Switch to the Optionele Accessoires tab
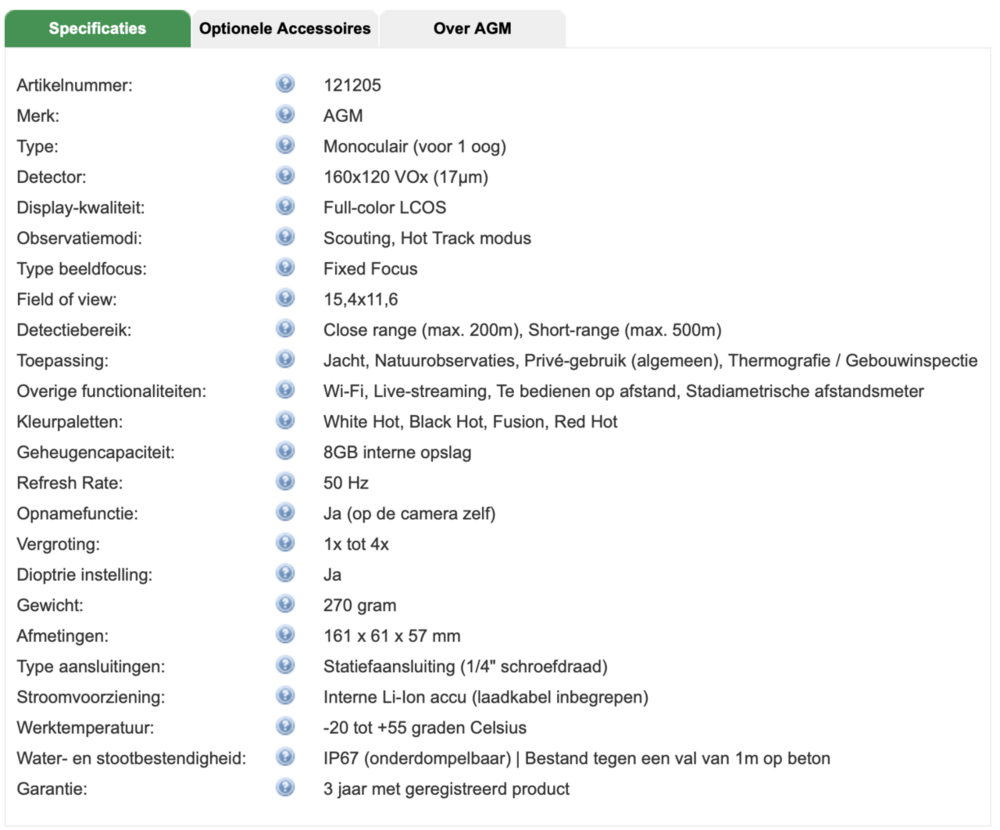This screenshot has width=1000, height=830. 285,29
